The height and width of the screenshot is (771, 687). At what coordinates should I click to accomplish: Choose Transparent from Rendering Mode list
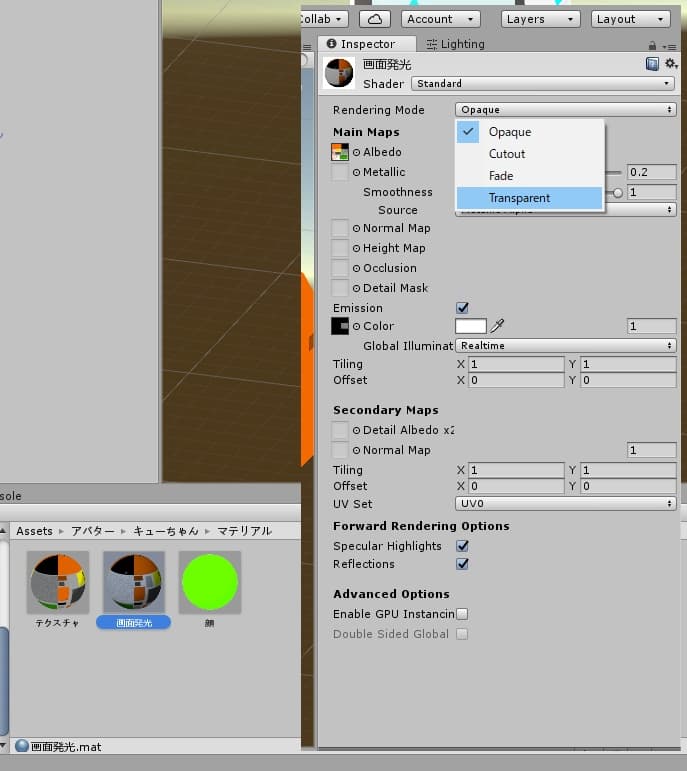(x=529, y=198)
